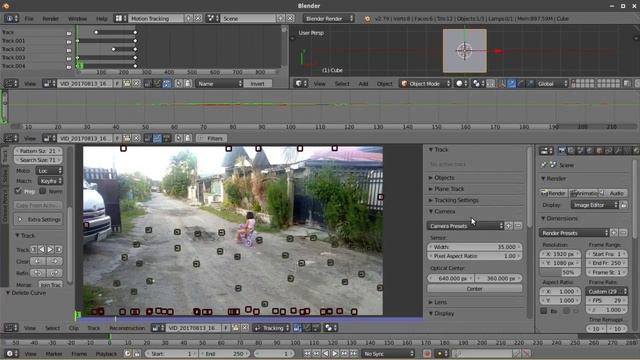Add a new camera preset
The image size is (640, 360).
(x=509, y=226)
